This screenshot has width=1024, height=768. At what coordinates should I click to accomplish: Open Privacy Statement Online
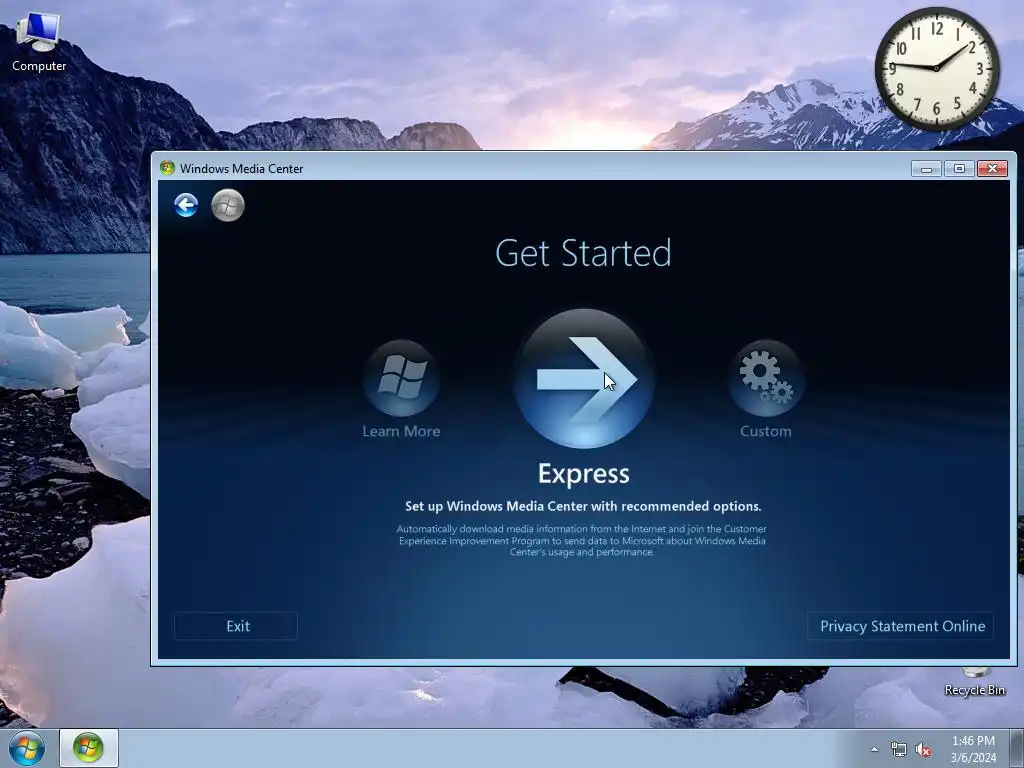coord(901,626)
